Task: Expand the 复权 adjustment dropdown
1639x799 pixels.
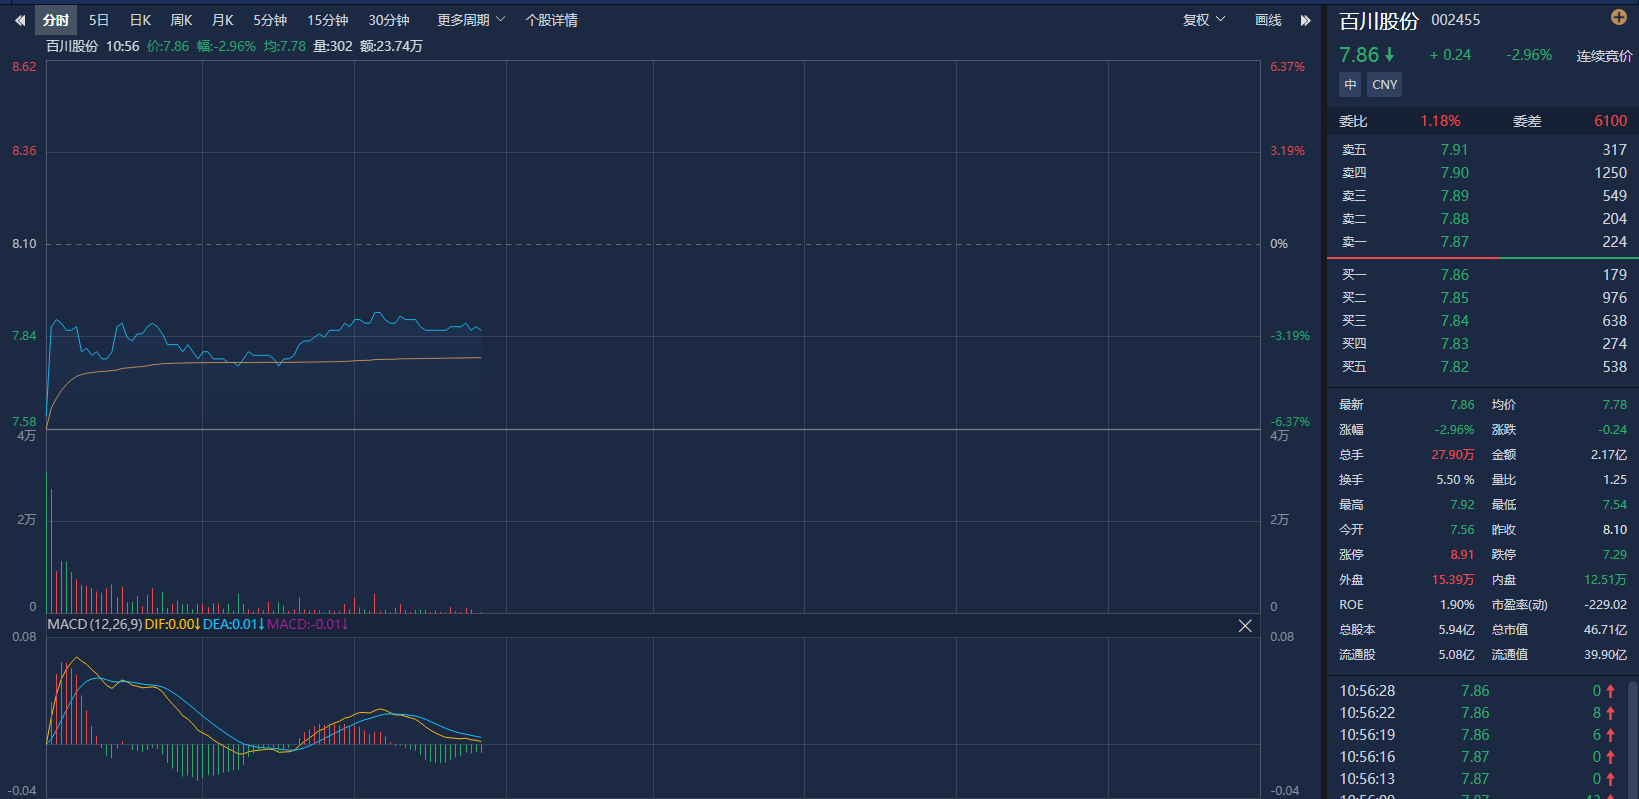Action: 1203,20
